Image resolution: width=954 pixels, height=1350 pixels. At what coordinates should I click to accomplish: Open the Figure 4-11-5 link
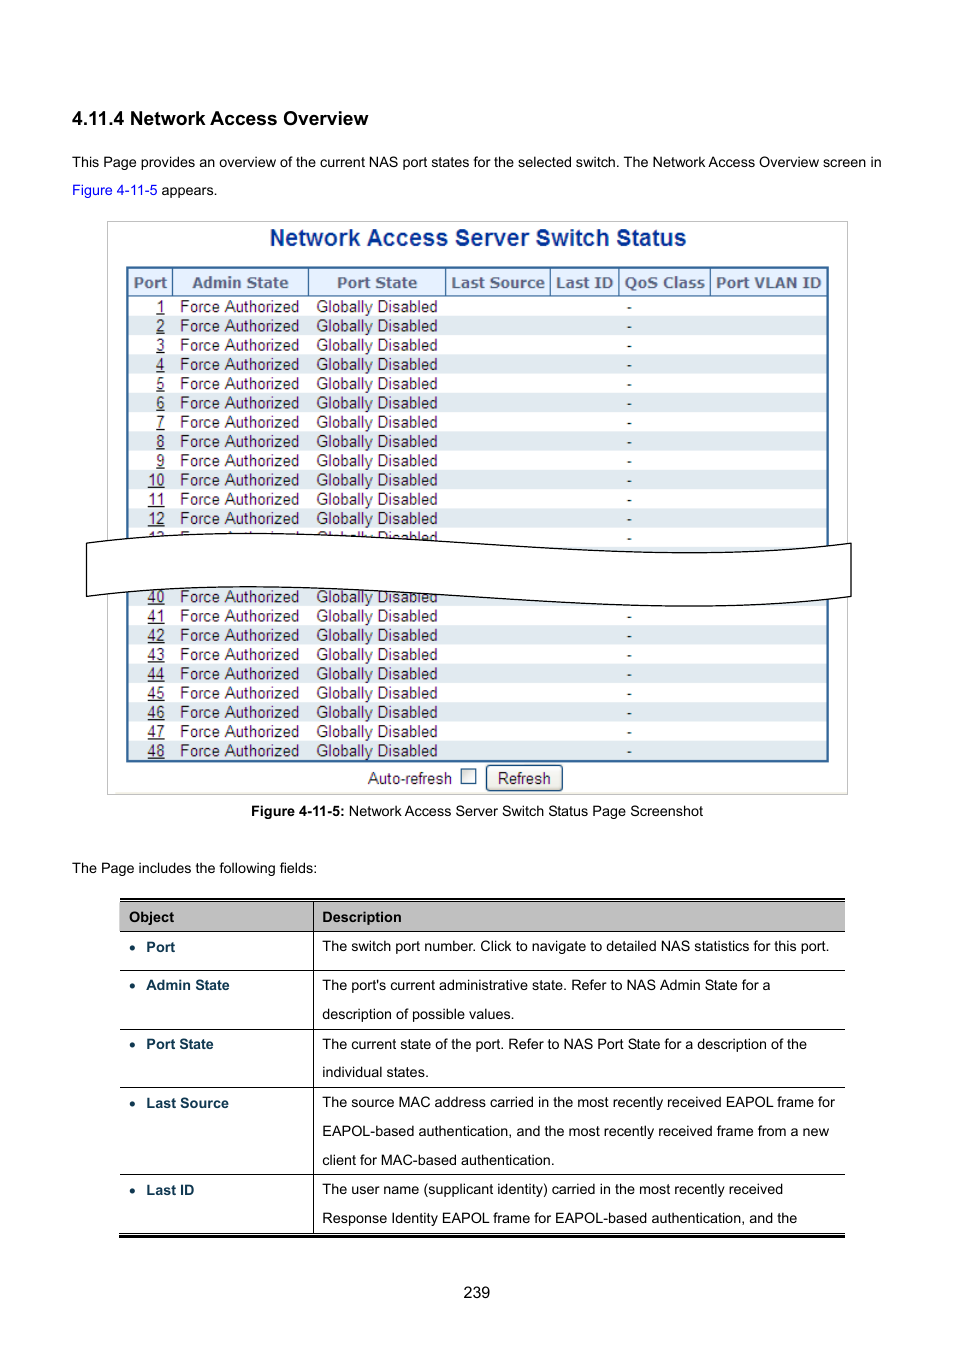pyautogui.click(x=114, y=190)
